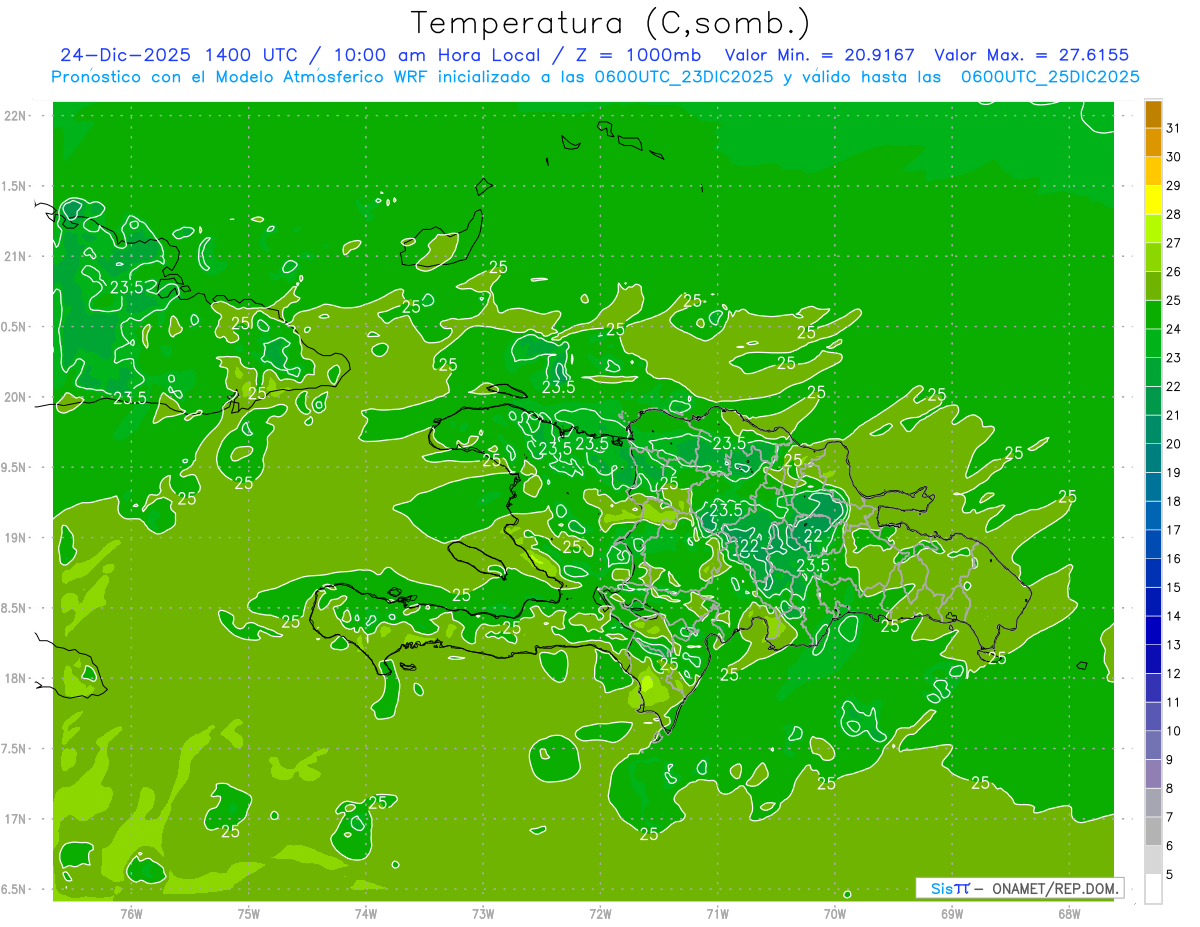Pick the dark orange swatch above 31
The image size is (1200, 927).
tap(1153, 114)
